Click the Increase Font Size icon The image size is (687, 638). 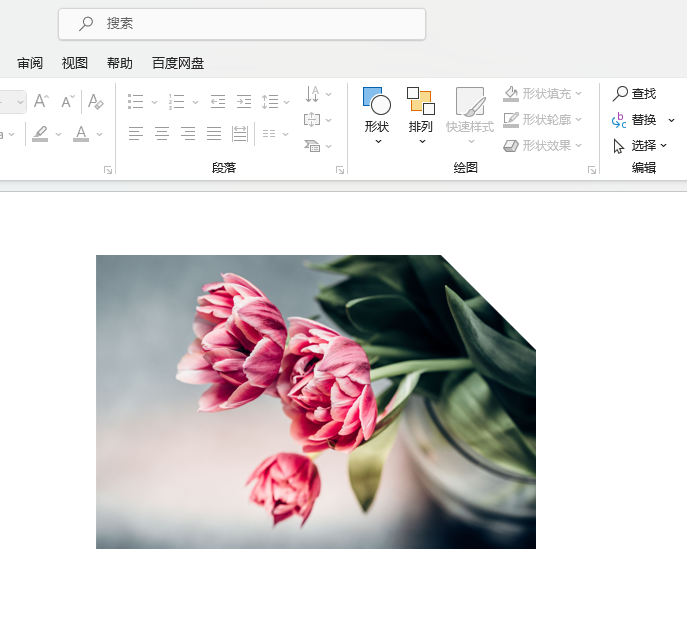tap(41, 101)
